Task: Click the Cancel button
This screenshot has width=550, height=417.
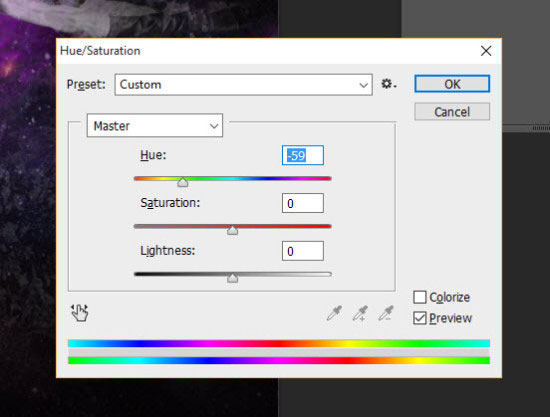Action: click(452, 112)
